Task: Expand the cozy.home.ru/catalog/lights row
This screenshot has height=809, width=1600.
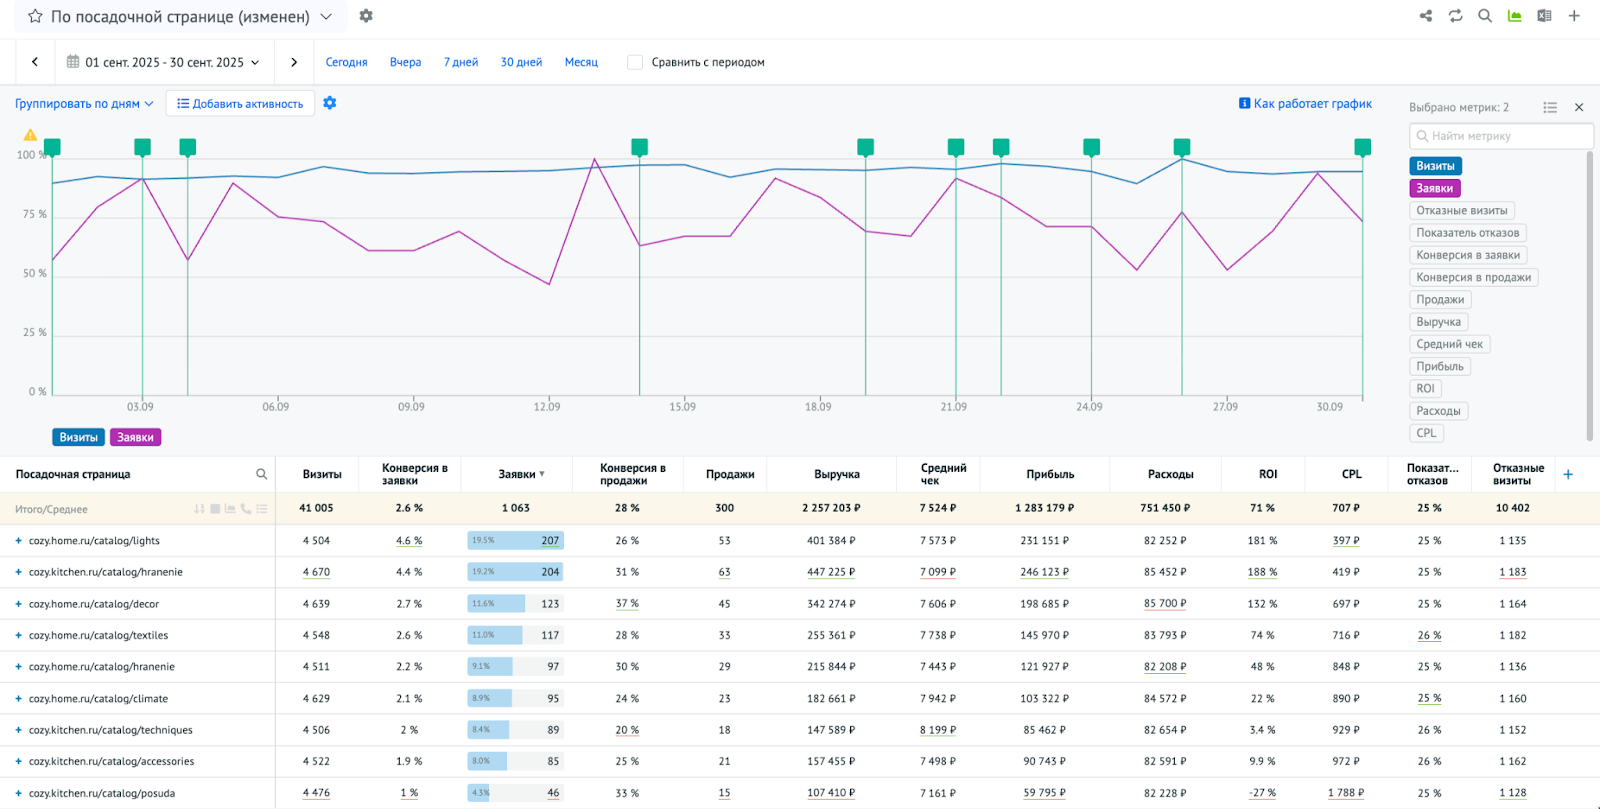Action: (18, 541)
